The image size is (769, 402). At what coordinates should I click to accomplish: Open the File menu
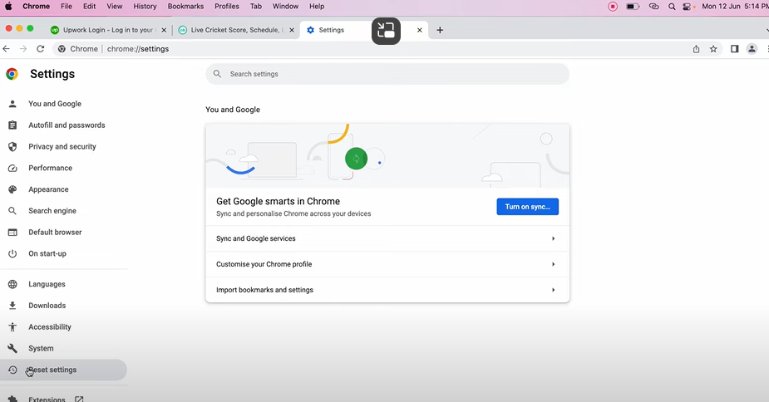pyautogui.click(x=66, y=6)
